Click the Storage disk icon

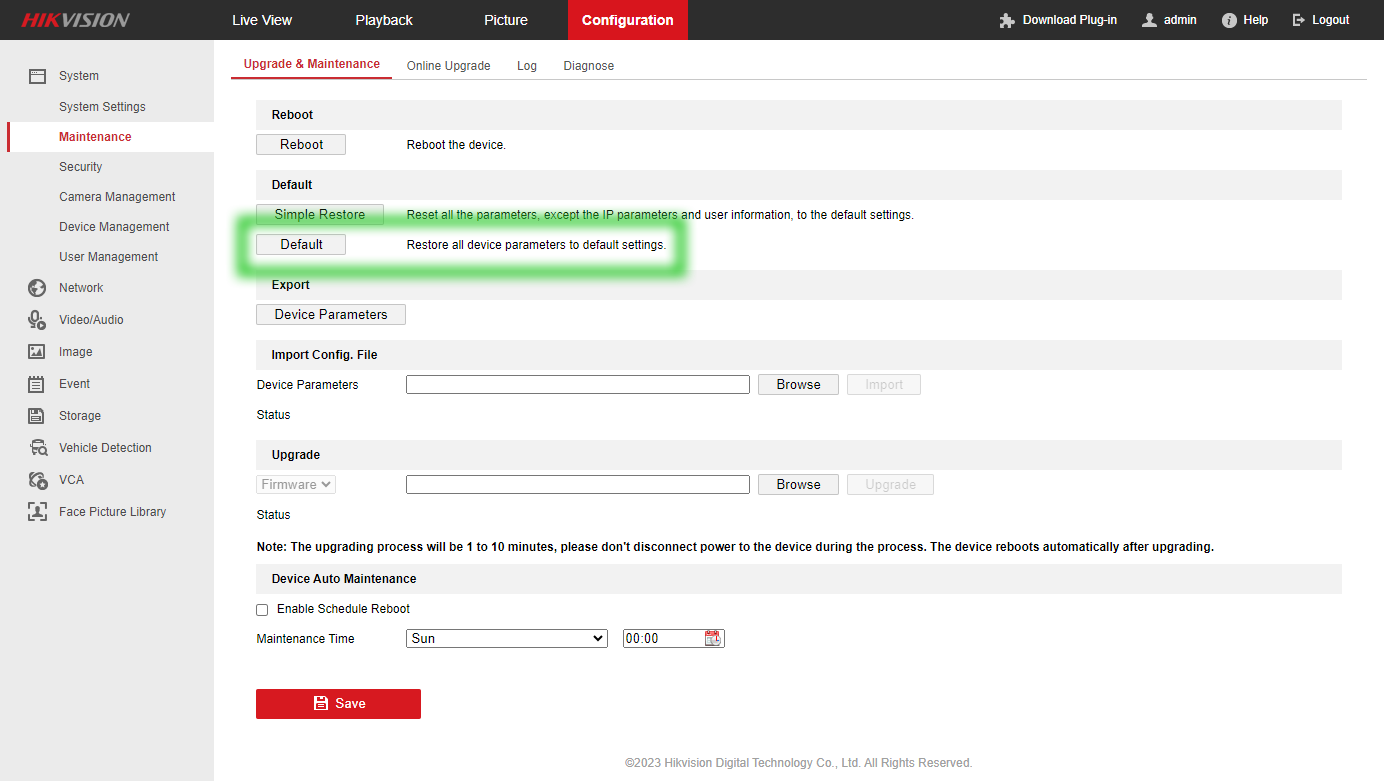click(x=37, y=416)
